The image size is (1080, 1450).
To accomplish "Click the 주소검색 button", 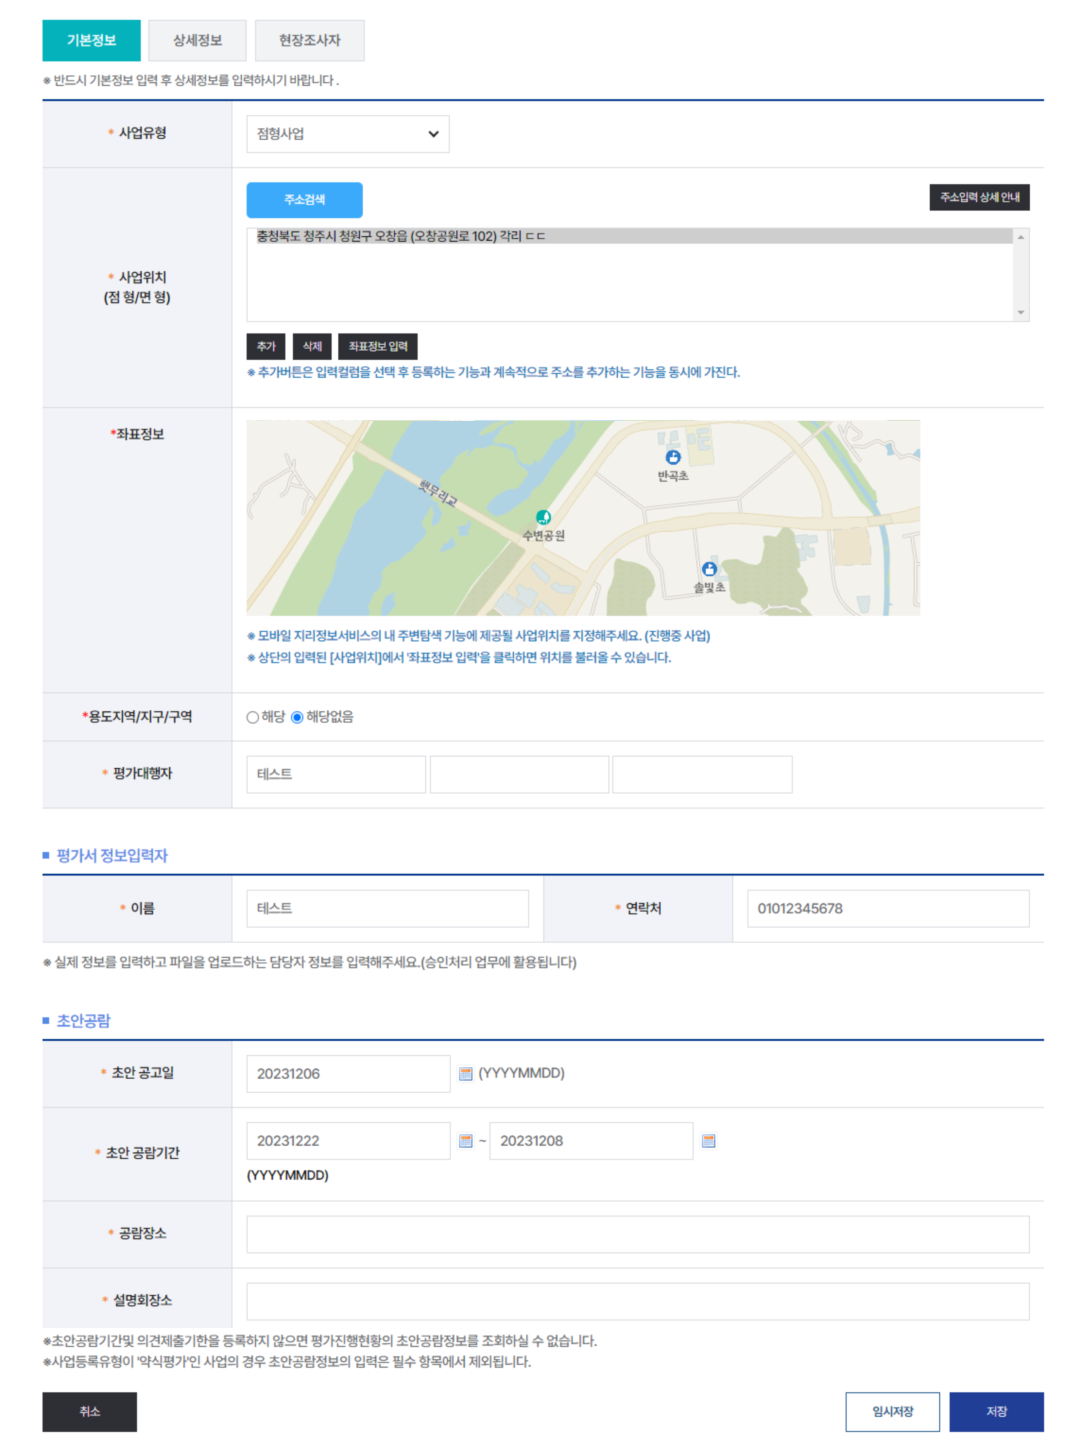I will pyautogui.click(x=304, y=200).
